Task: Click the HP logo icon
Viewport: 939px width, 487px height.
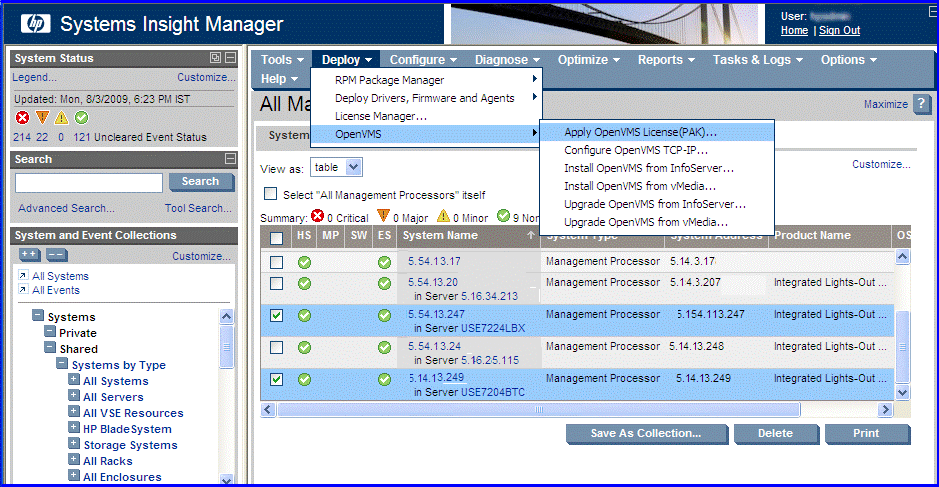Action: [35, 23]
